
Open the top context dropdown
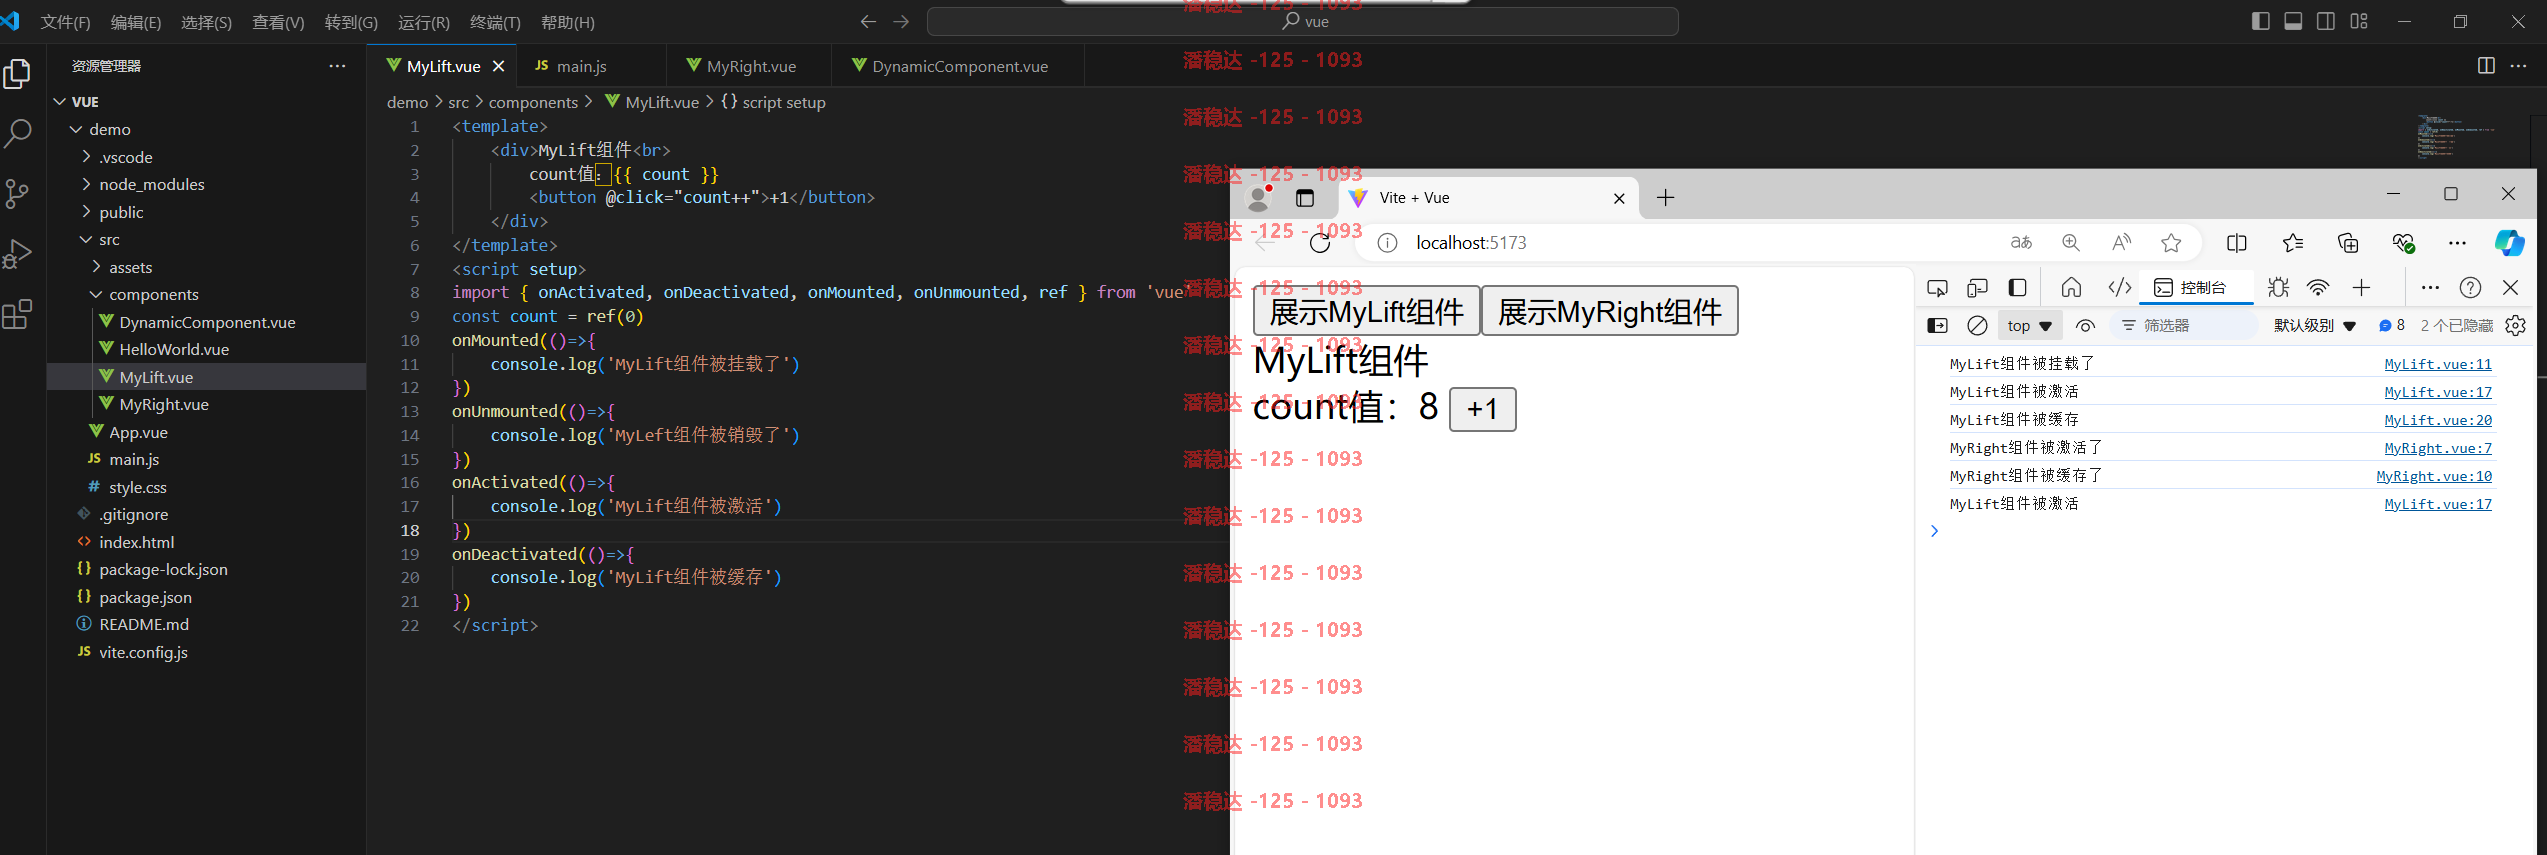[x=2029, y=326]
